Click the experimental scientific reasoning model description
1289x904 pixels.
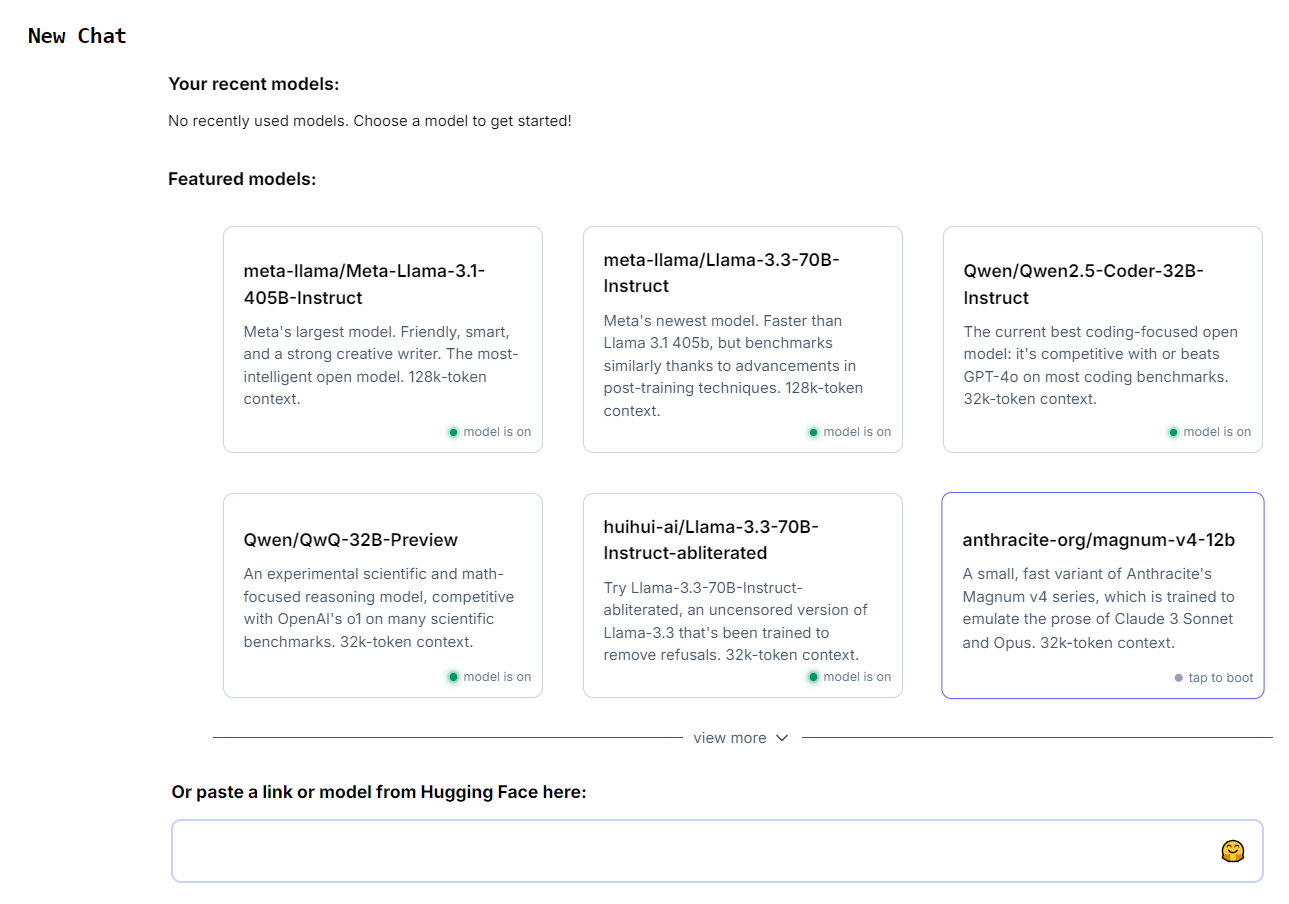tap(379, 608)
